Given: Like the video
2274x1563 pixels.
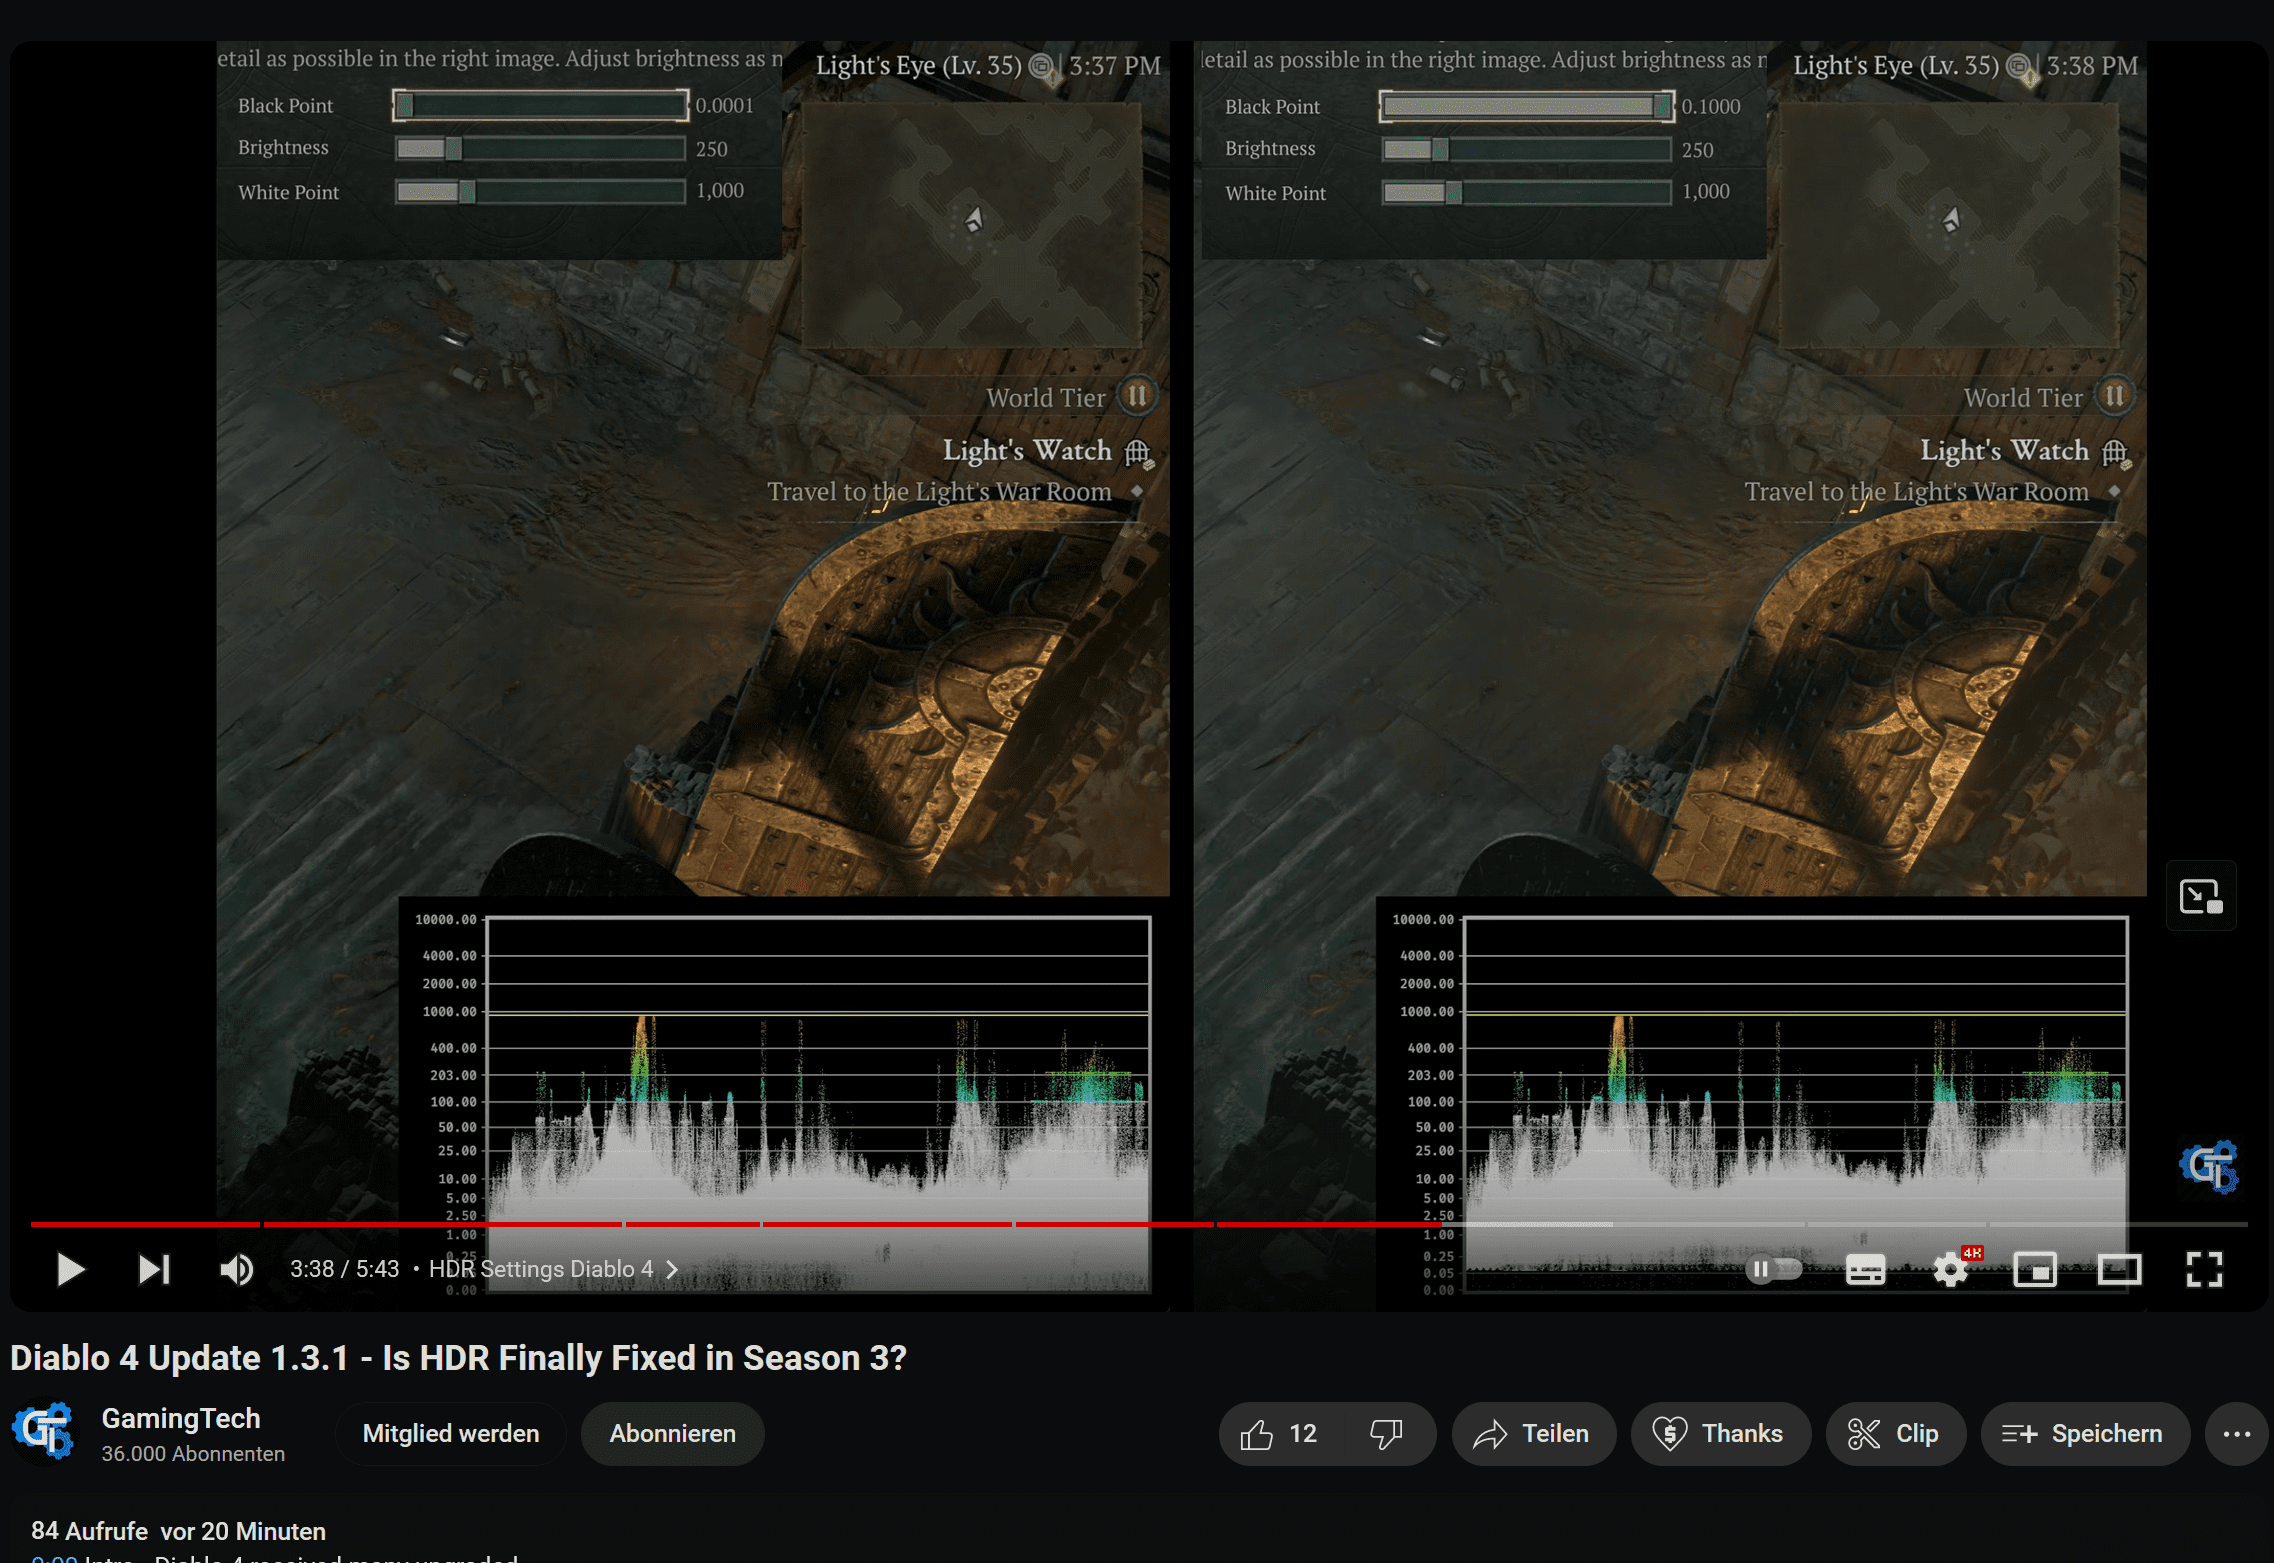Looking at the screenshot, I should 1279,1434.
